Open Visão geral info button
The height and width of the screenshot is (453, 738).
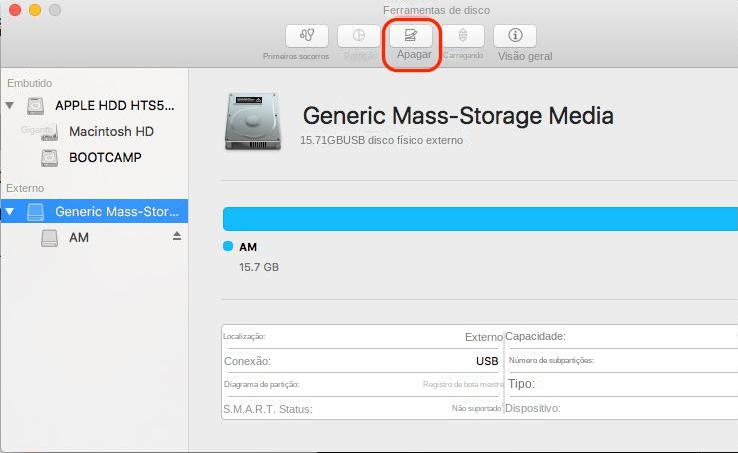[515, 36]
